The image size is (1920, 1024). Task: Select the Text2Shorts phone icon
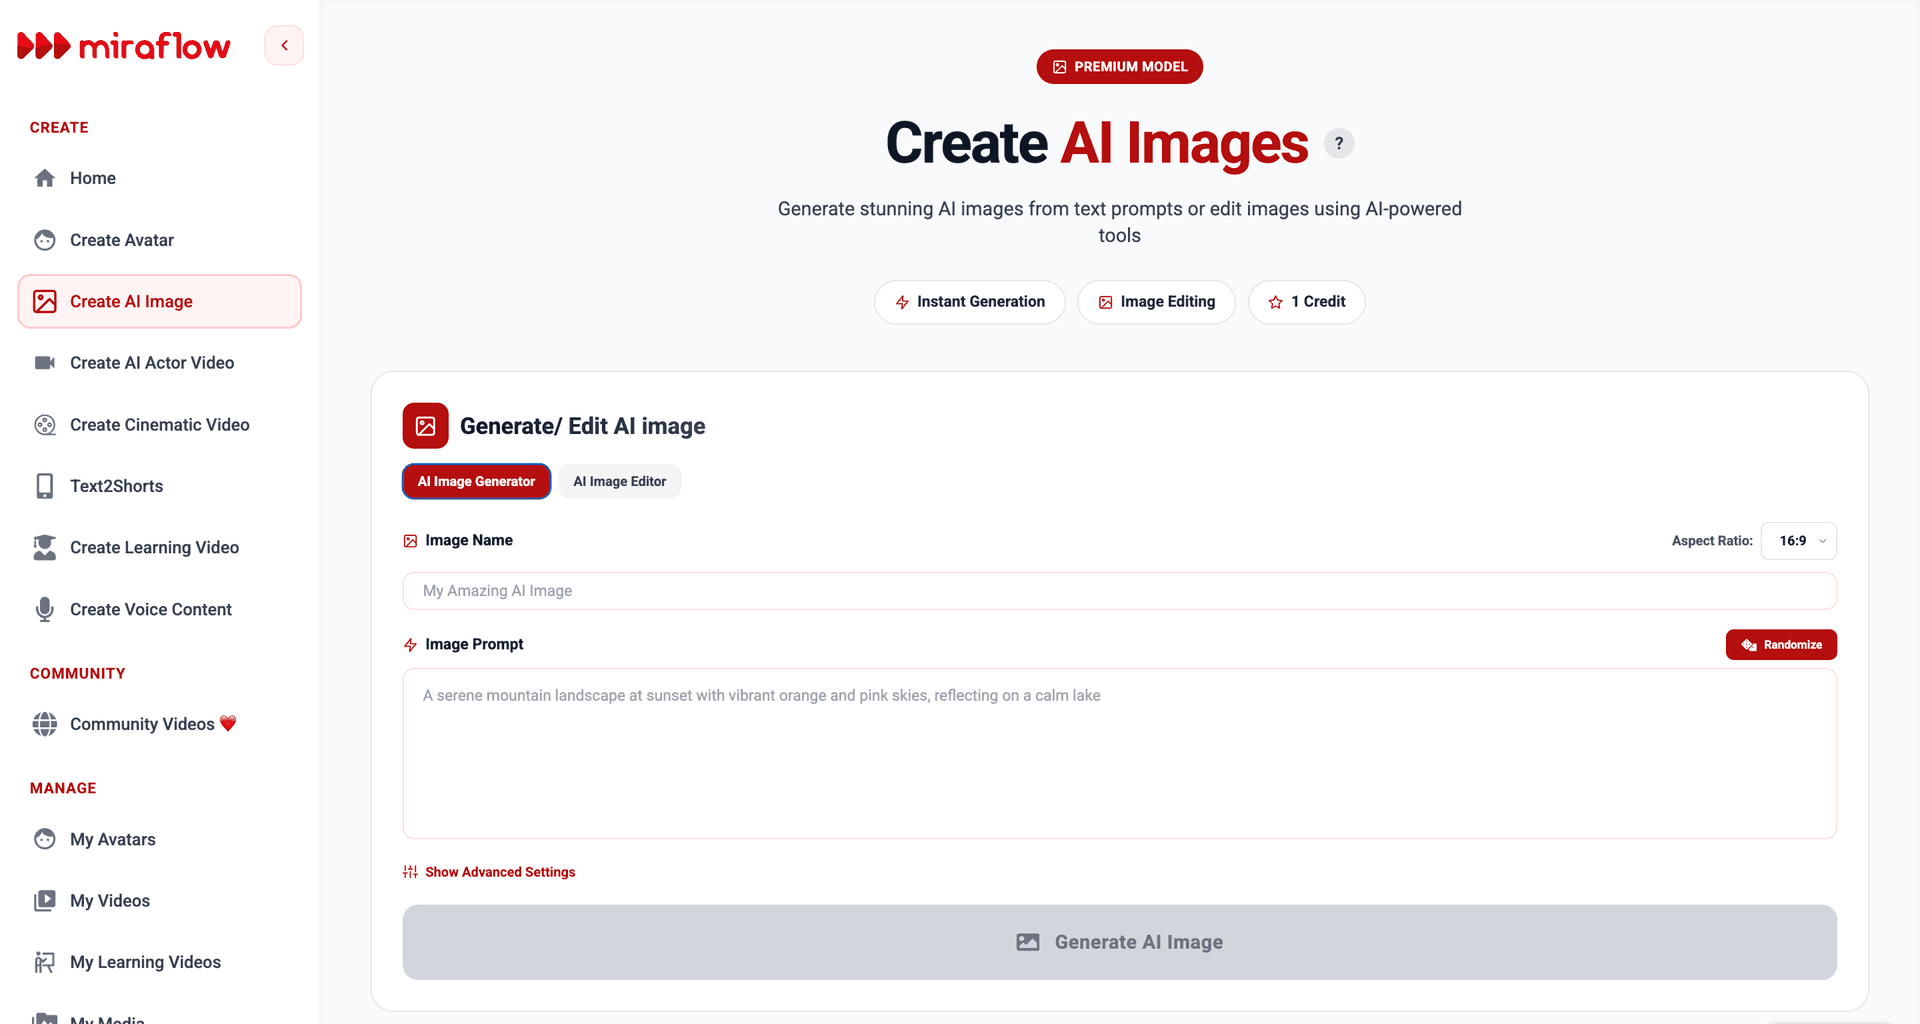tap(45, 486)
